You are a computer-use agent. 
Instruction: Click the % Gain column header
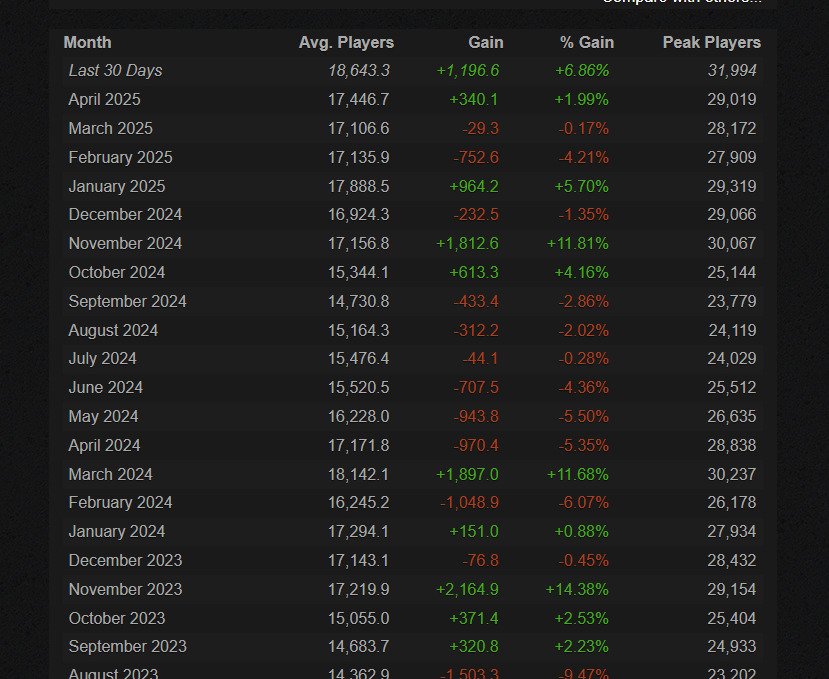585,42
